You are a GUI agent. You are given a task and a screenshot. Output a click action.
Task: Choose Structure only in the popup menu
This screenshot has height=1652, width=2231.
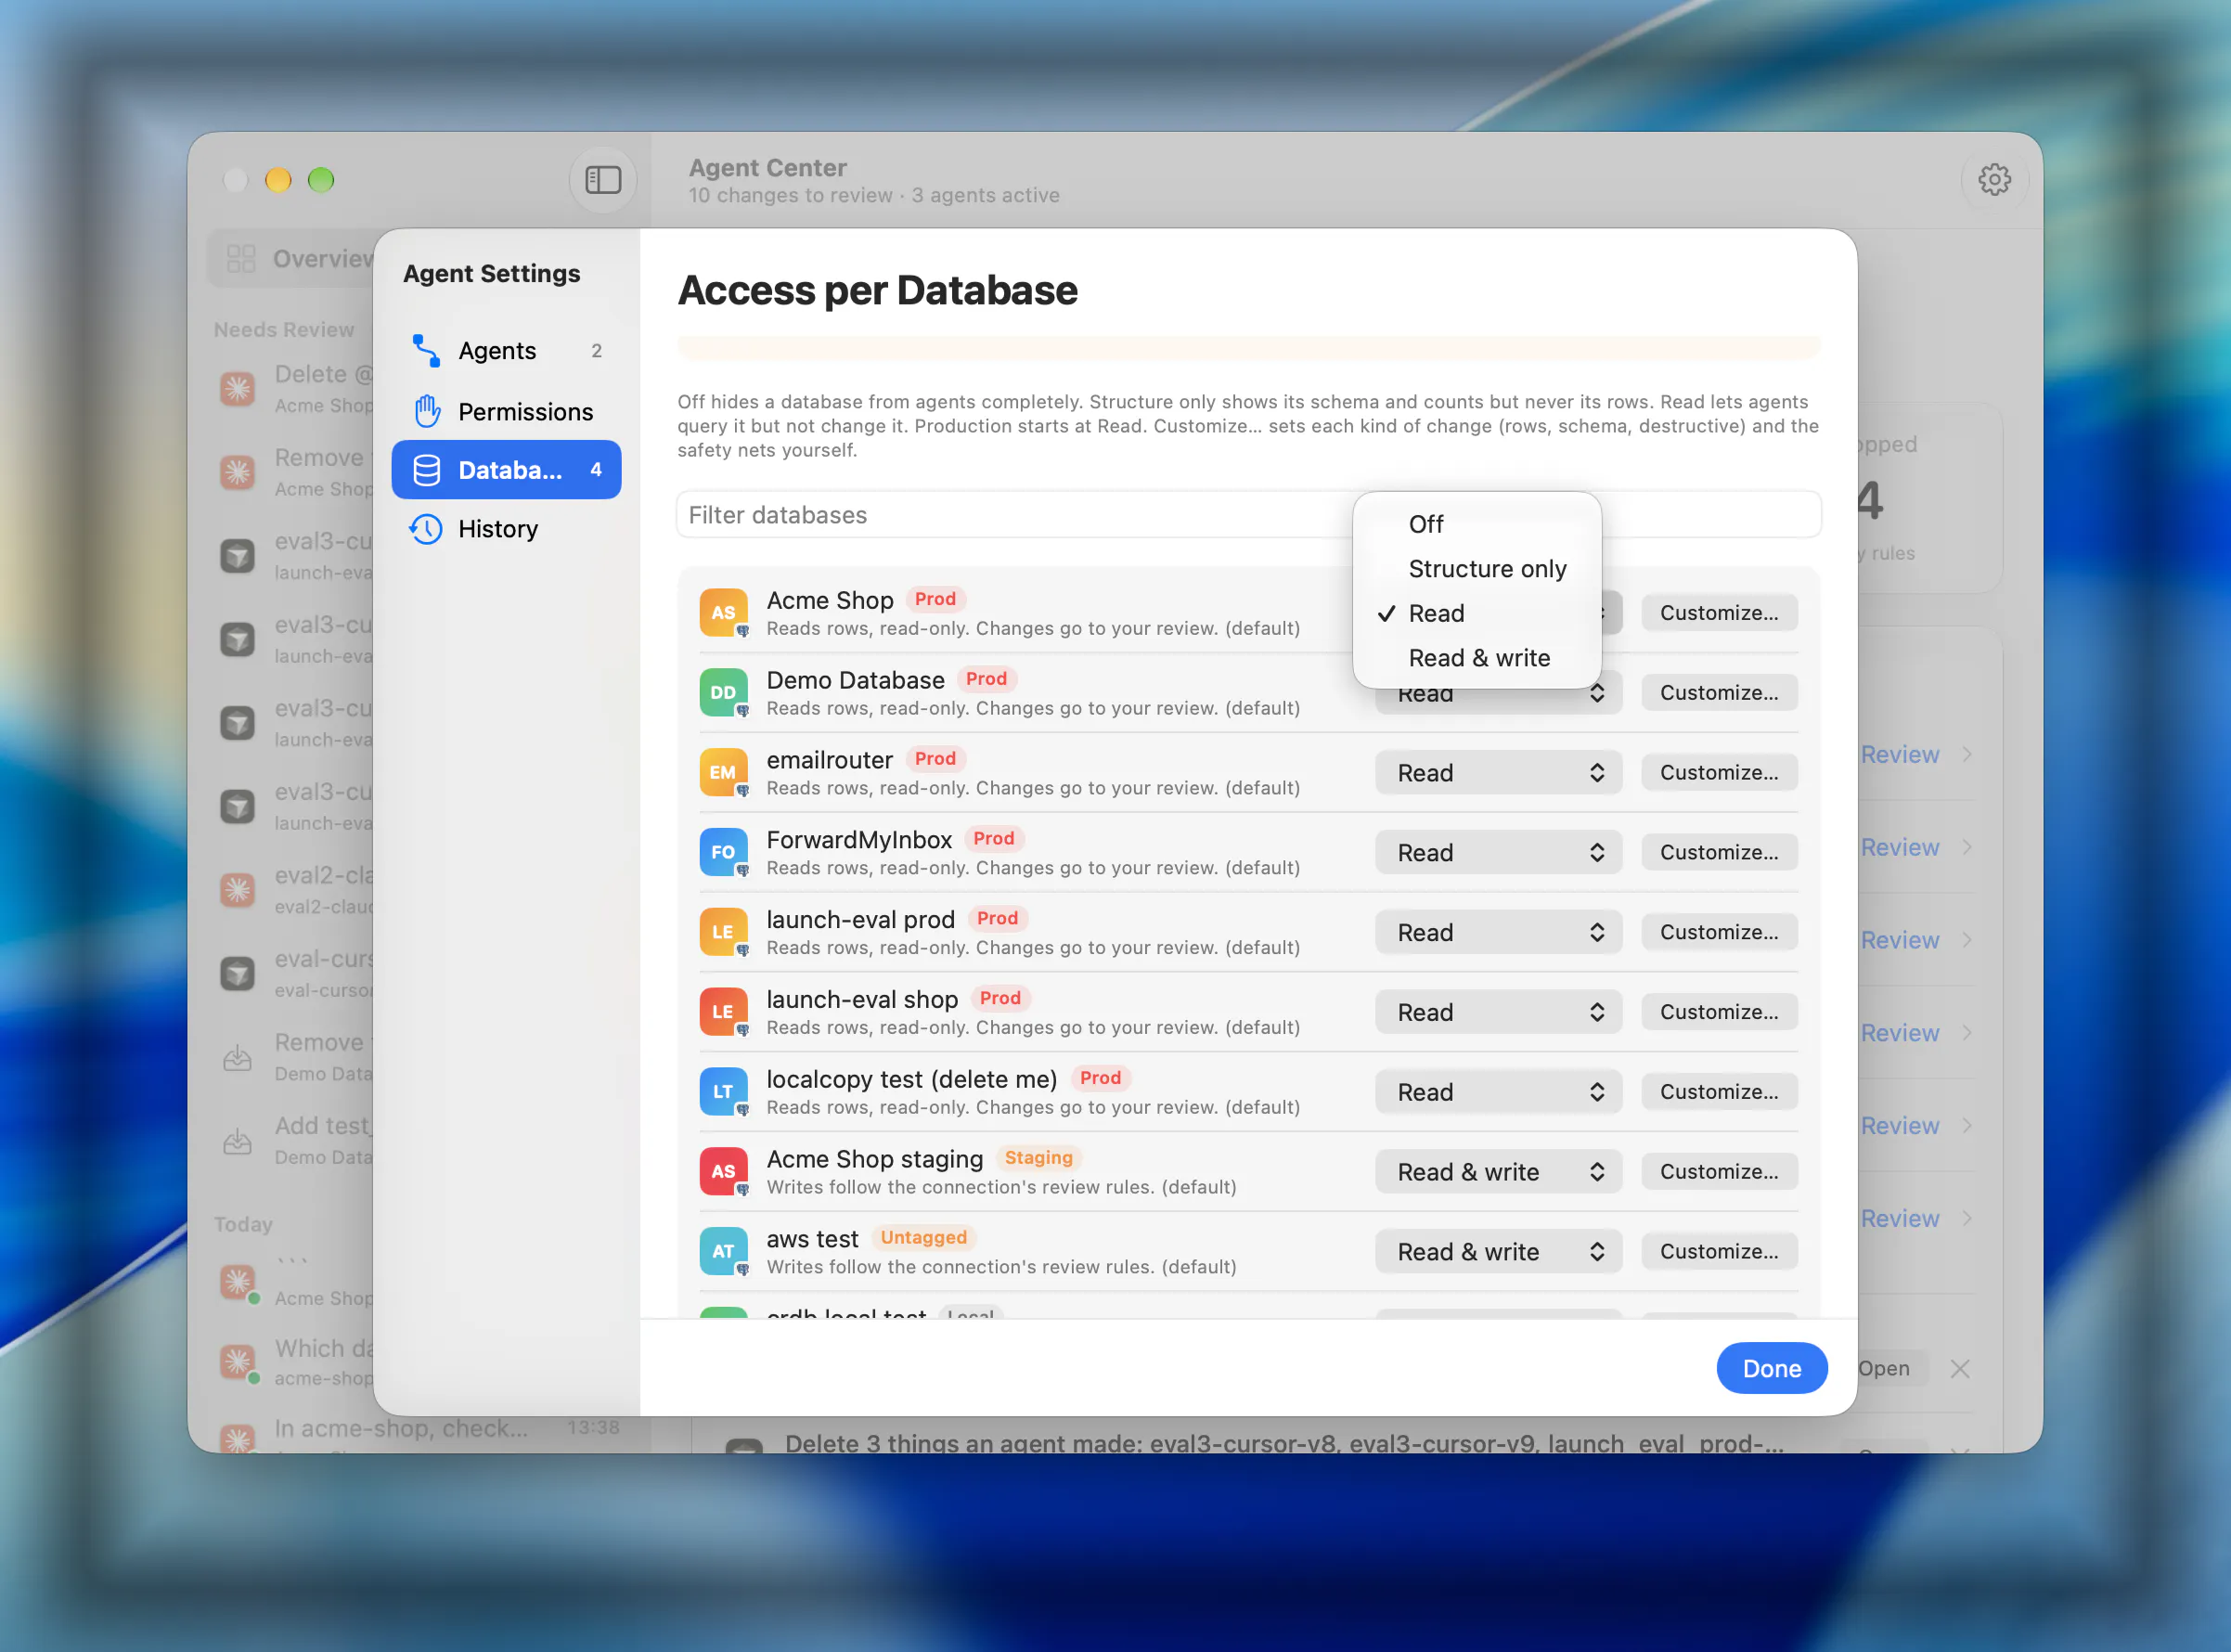[x=1477, y=569]
